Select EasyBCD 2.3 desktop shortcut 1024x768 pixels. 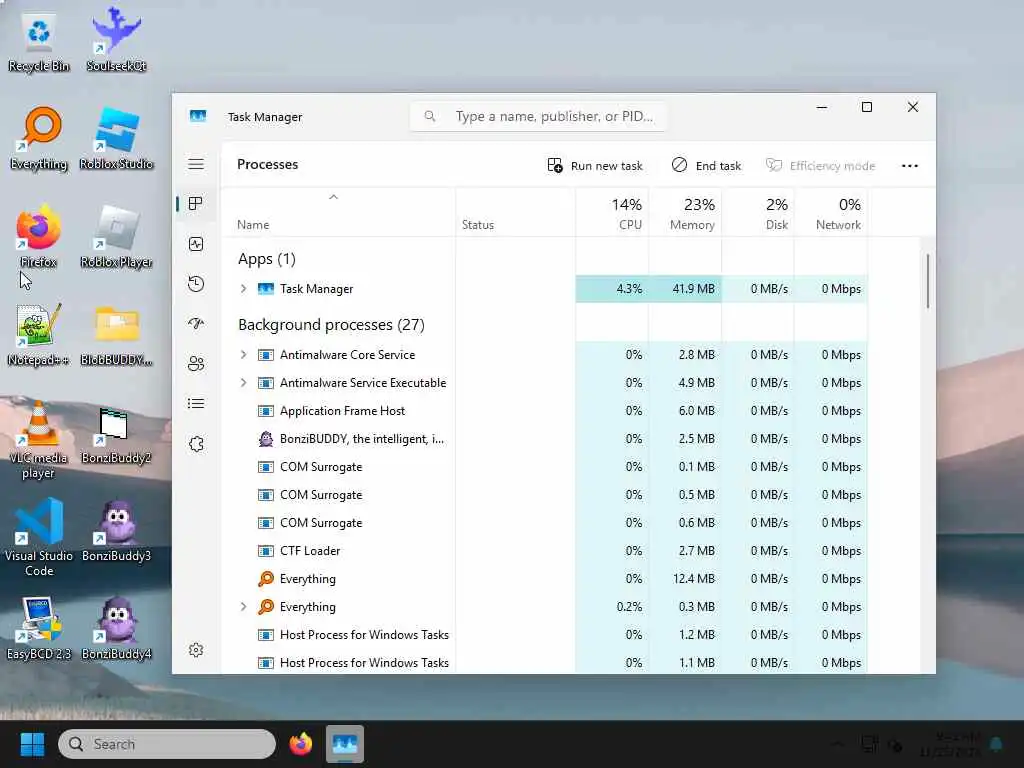point(39,628)
